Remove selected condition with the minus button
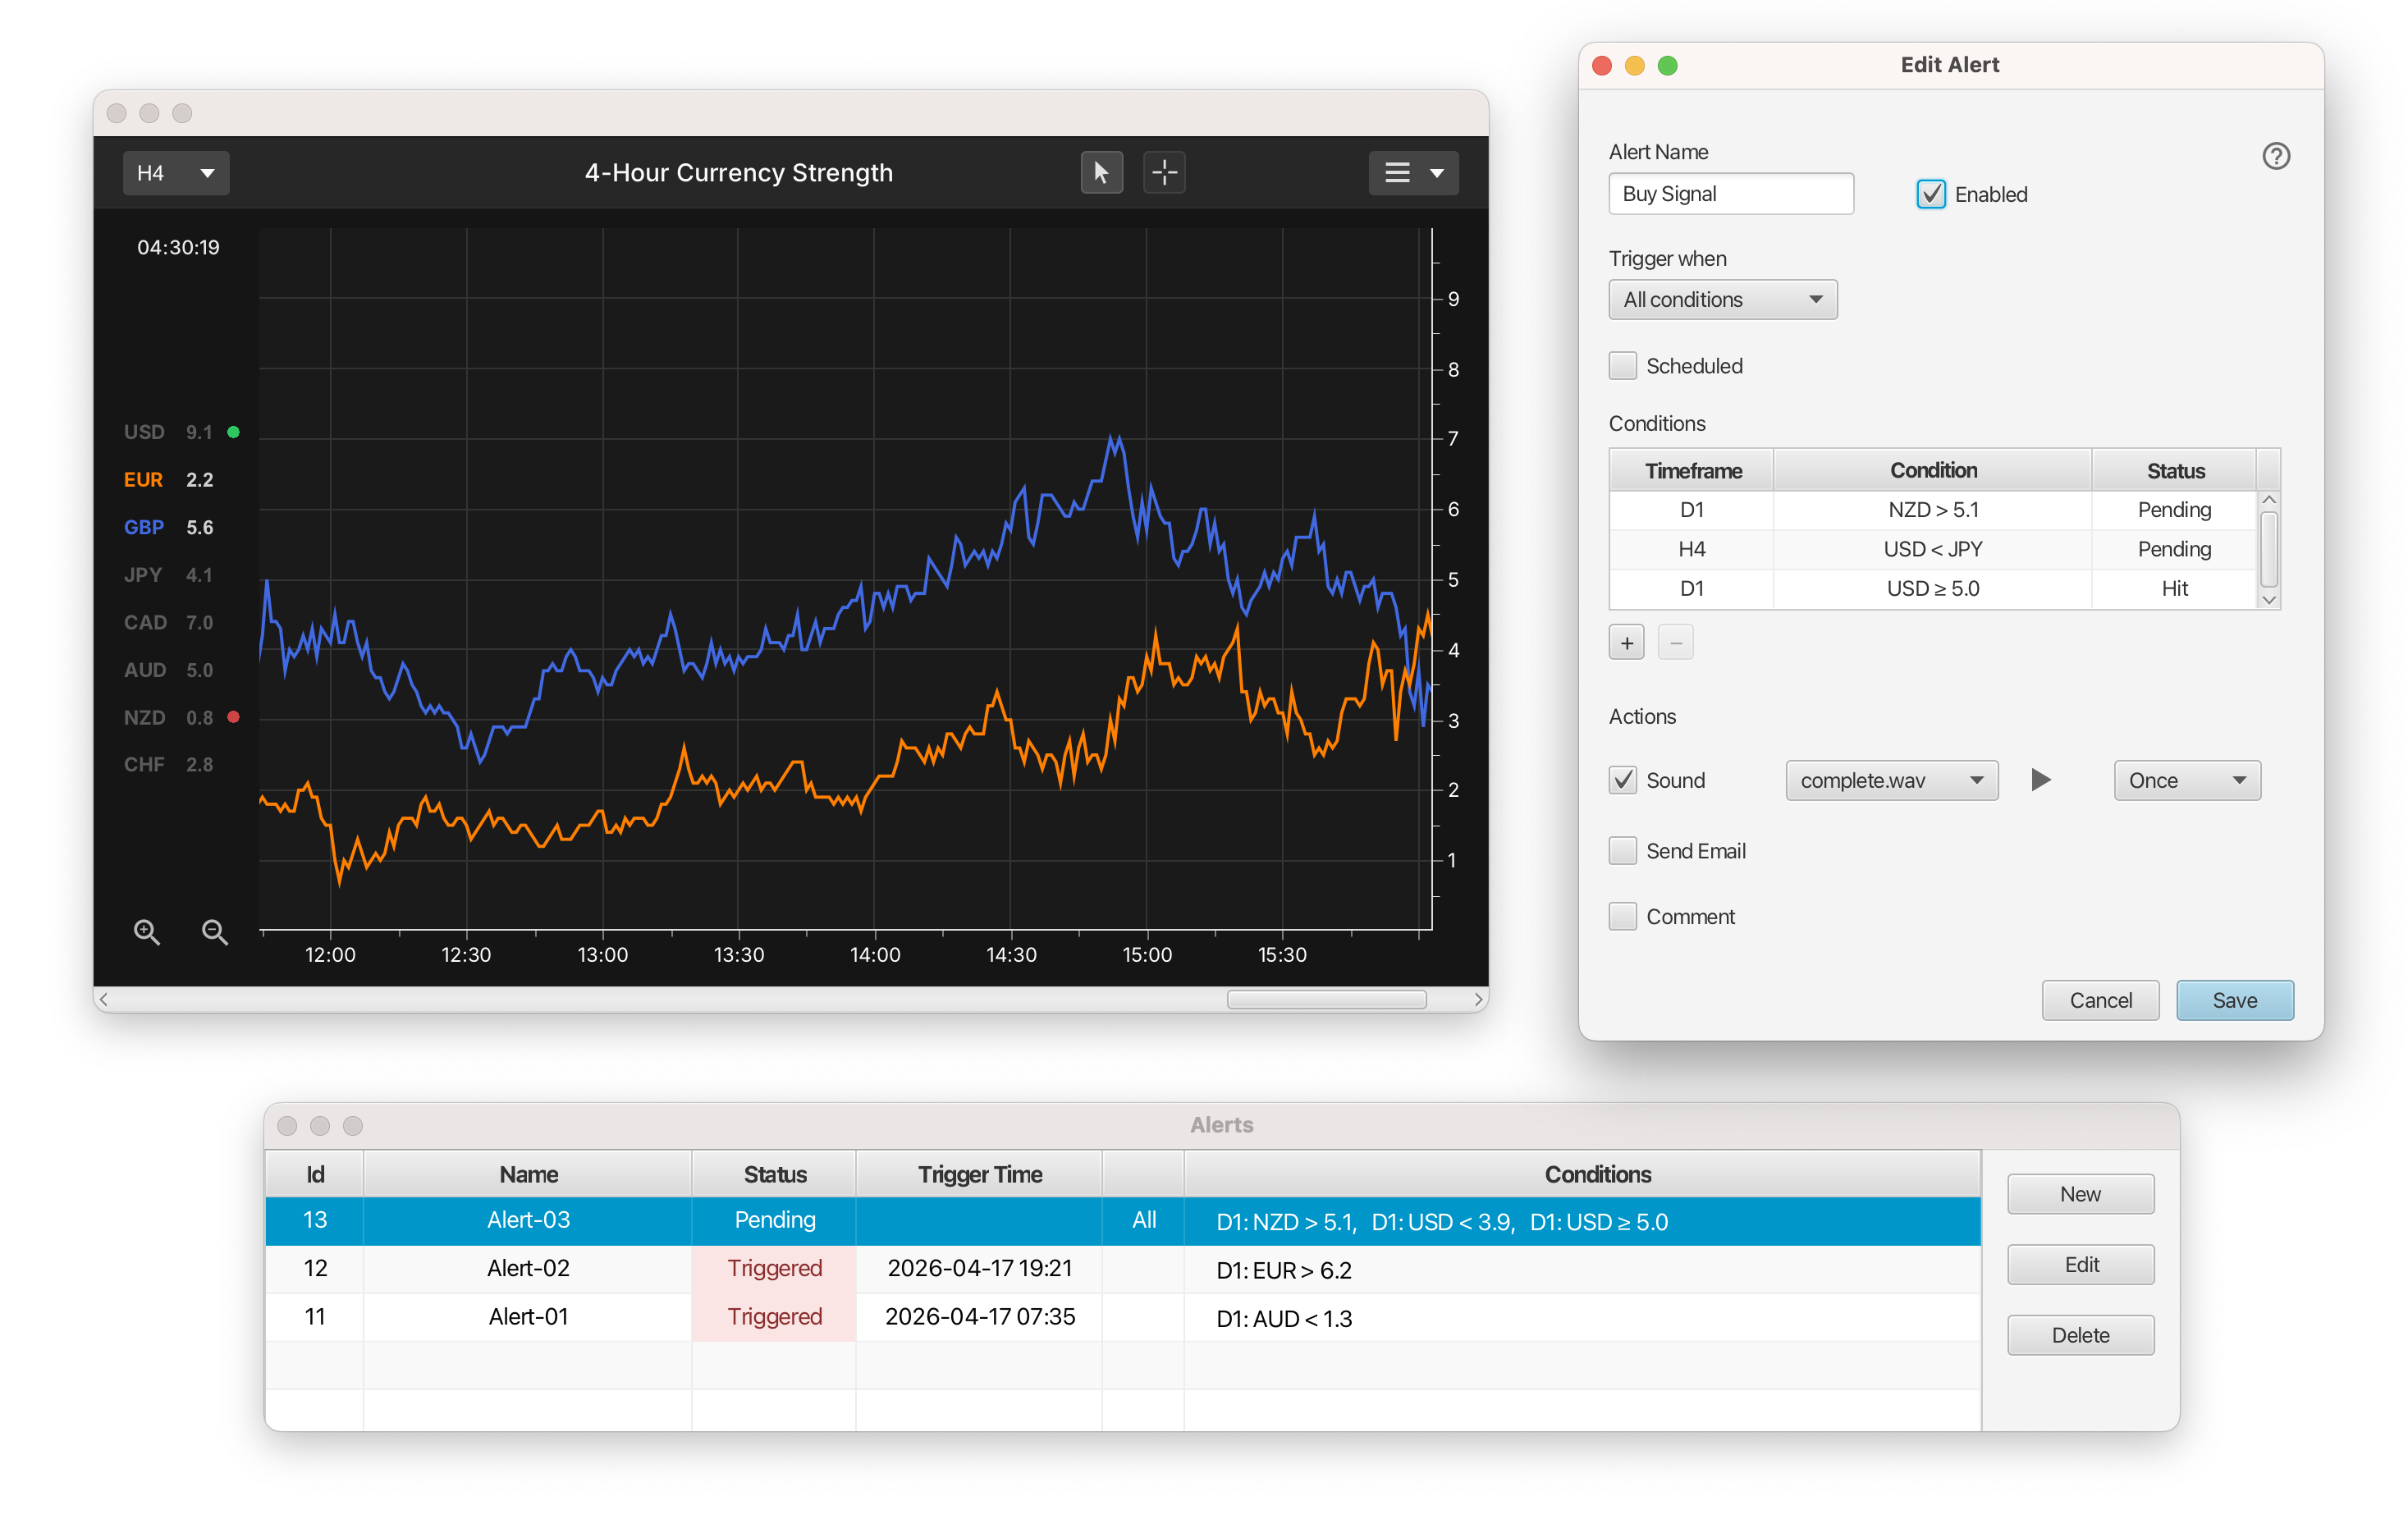The image size is (2408, 1533). click(x=1675, y=641)
